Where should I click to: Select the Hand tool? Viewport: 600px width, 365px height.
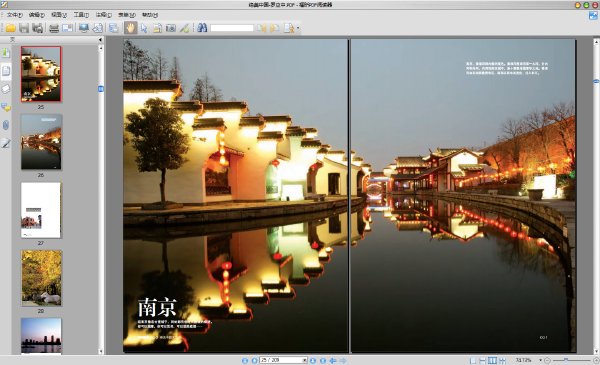pyautogui.click(x=130, y=28)
